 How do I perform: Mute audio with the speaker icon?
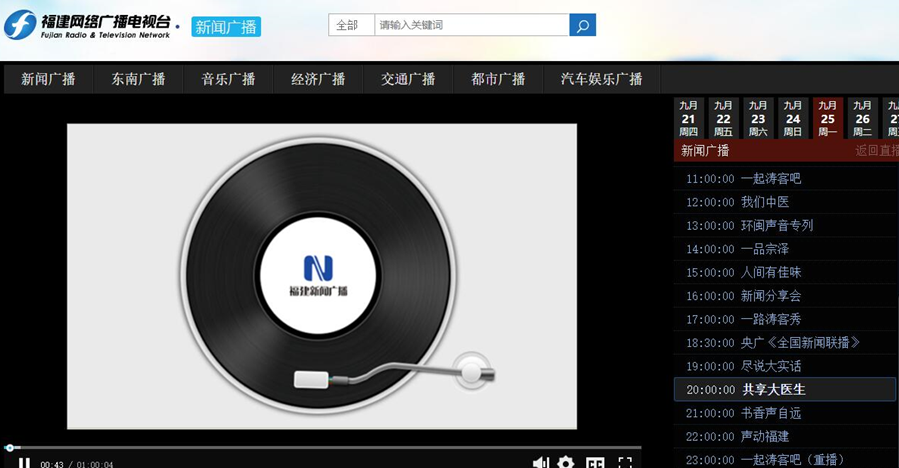[540, 463]
